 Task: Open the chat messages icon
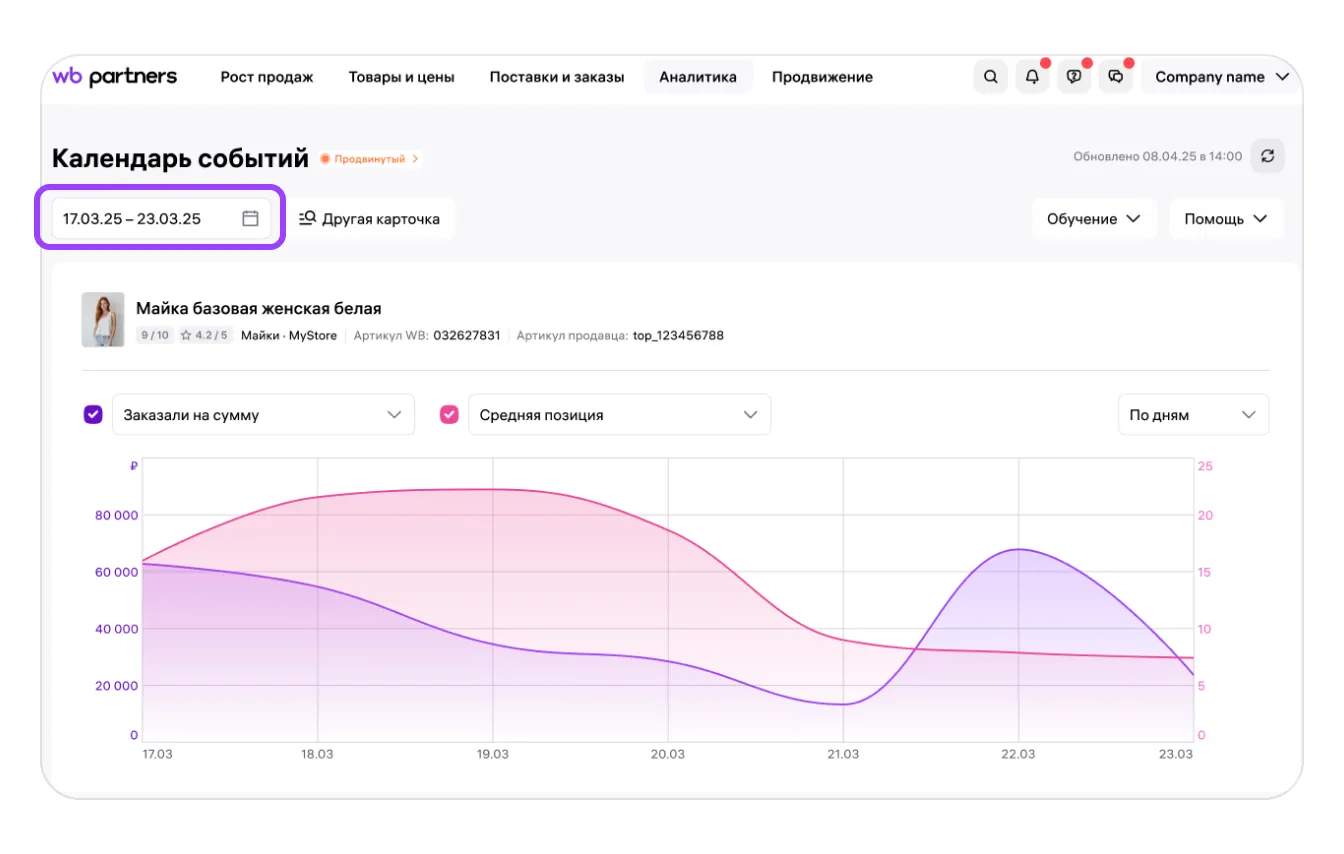point(1116,77)
